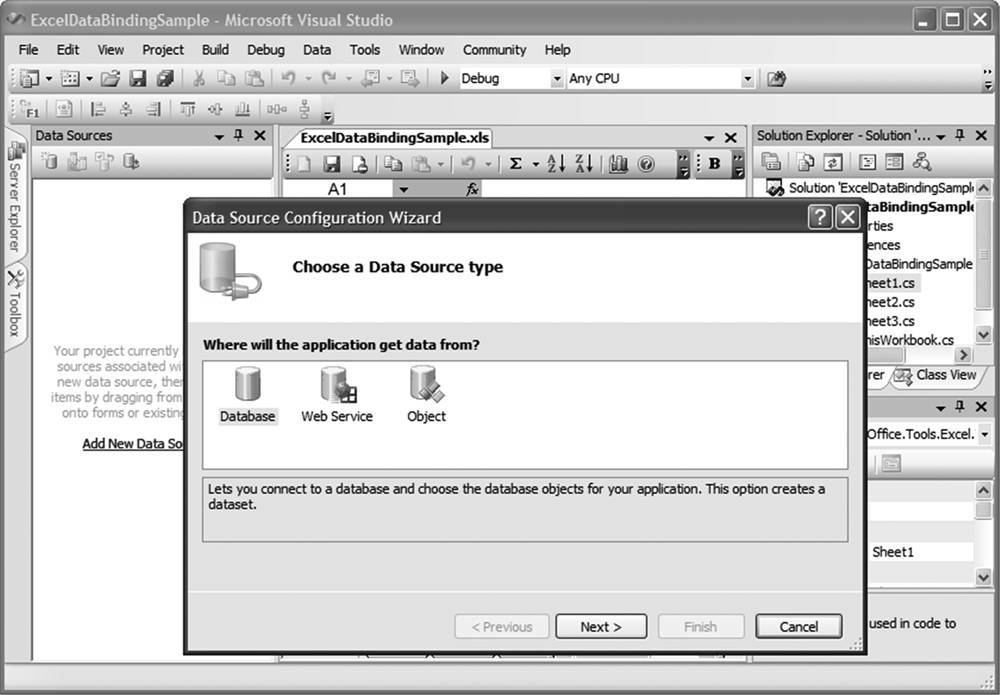Select the Web Service data source type
The width and height of the screenshot is (1000, 695).
pyautogui.click(x=337, y=395)
